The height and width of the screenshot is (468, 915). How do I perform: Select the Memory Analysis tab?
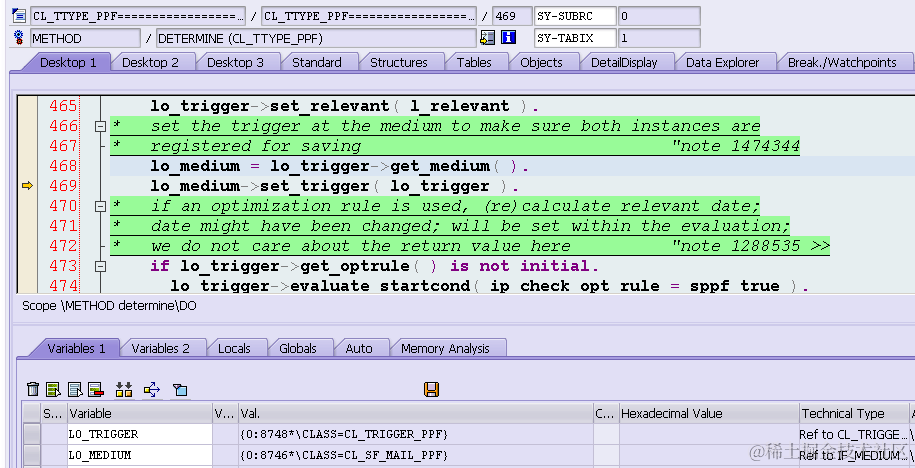tap(445, 348)
